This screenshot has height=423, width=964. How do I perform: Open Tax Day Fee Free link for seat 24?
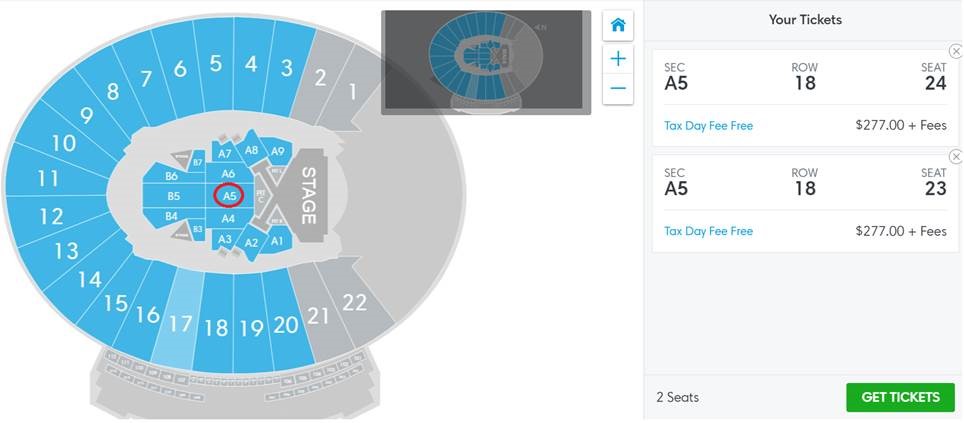pos(708,126)
